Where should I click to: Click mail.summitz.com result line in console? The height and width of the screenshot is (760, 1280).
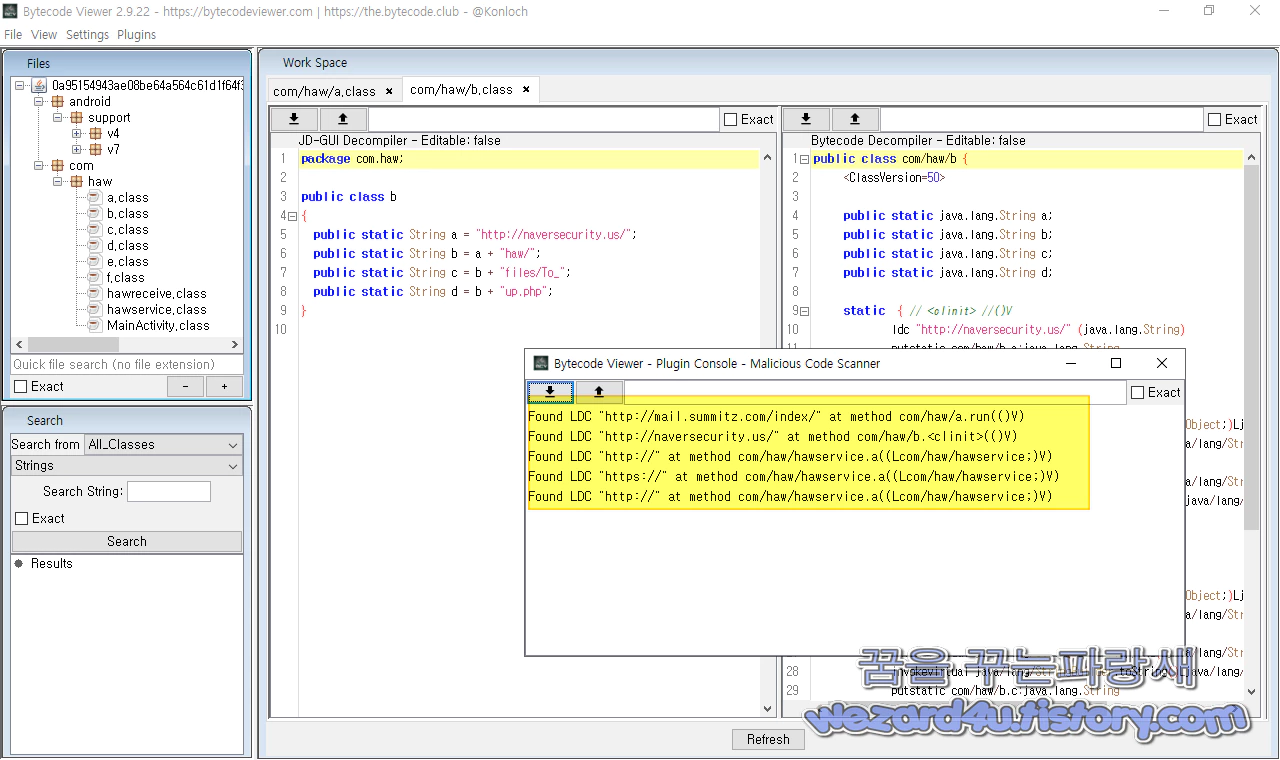pos(776,417)
